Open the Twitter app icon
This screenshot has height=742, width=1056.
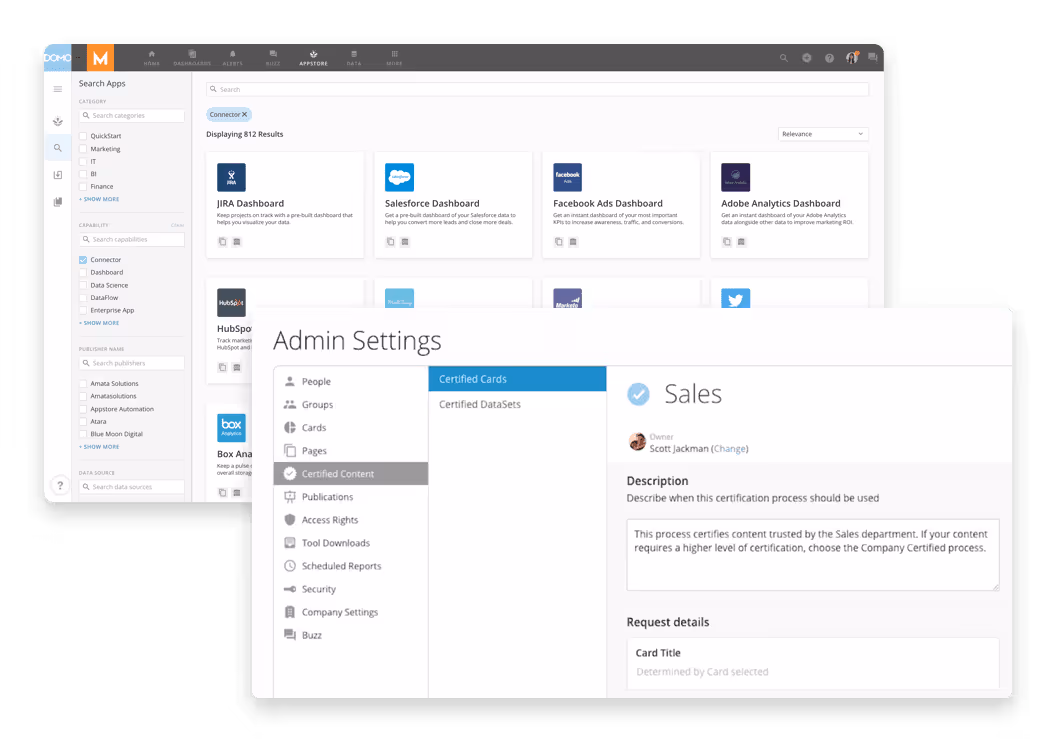point(735,298)
